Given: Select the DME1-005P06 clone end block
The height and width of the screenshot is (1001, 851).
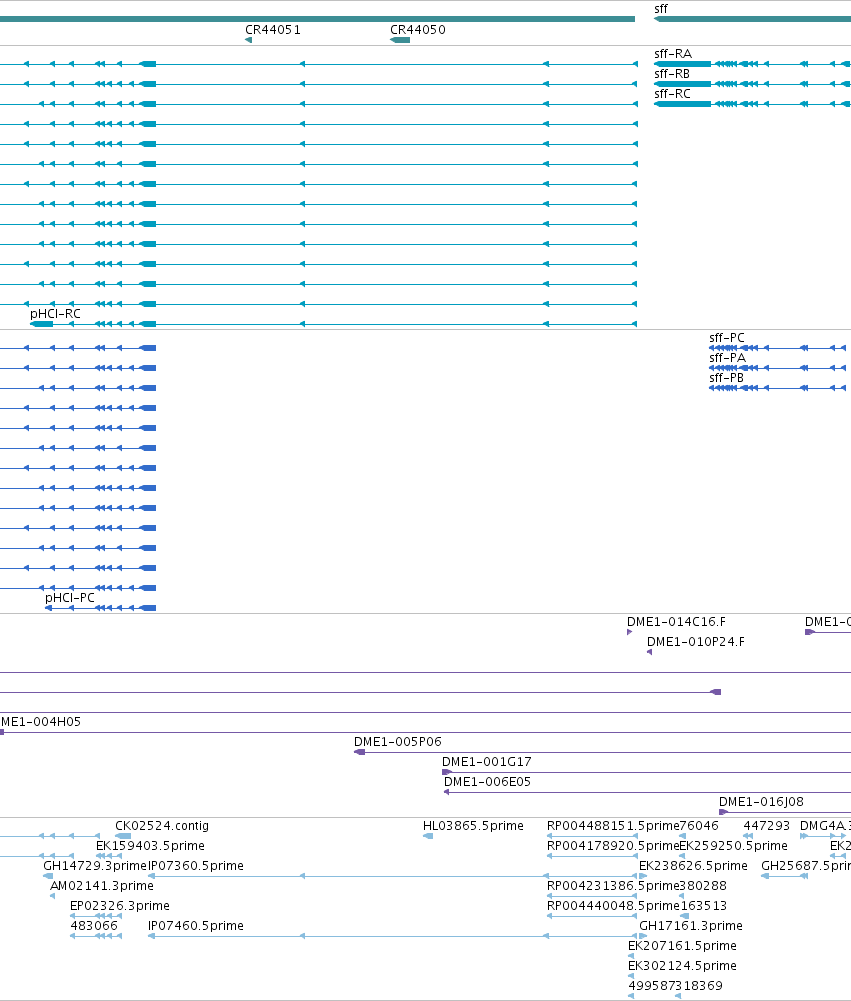Looking at the screenshot, I should click(359, 752).
